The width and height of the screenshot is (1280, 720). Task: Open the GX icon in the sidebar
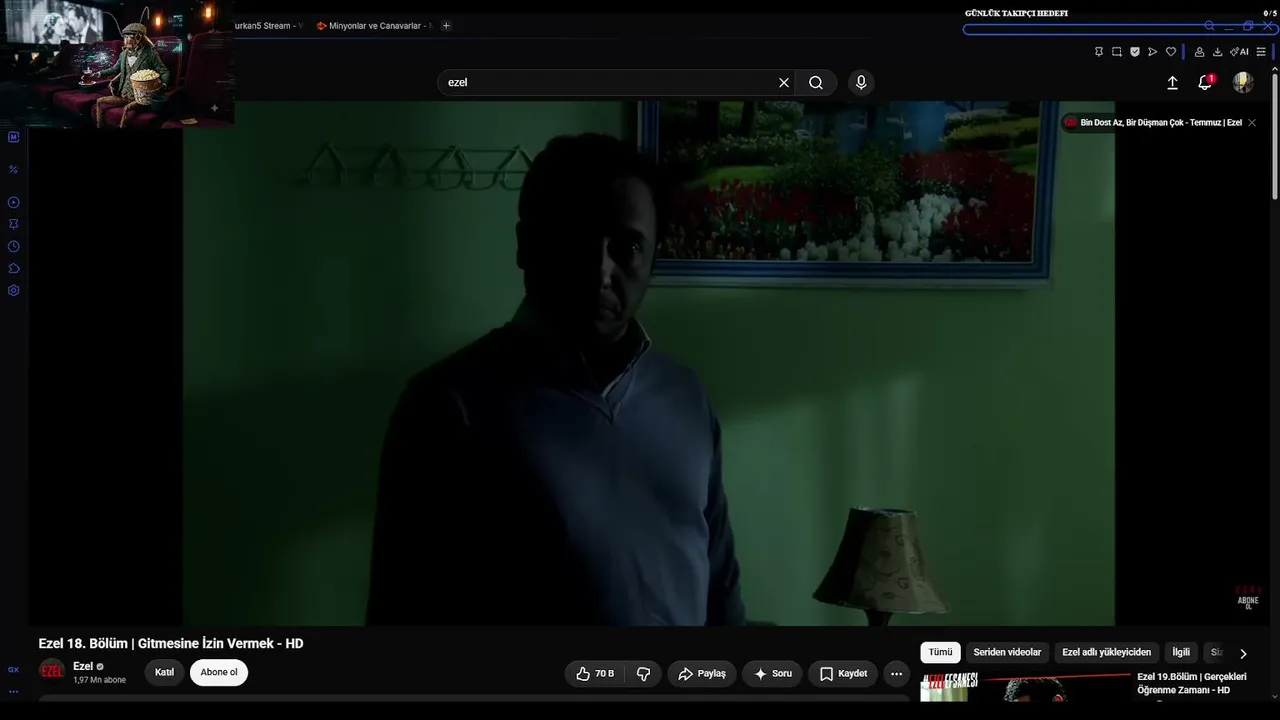pyautogui.click(x=14, y=670)
